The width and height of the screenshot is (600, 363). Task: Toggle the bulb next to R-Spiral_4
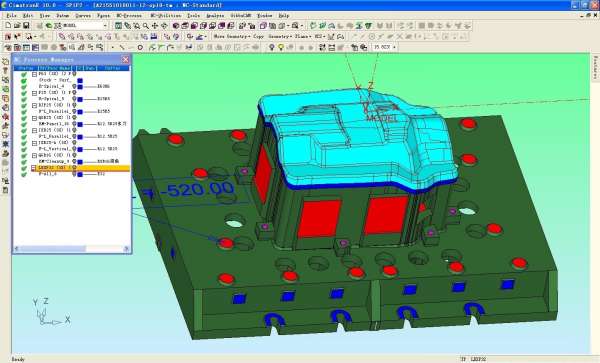coord(74,86)
